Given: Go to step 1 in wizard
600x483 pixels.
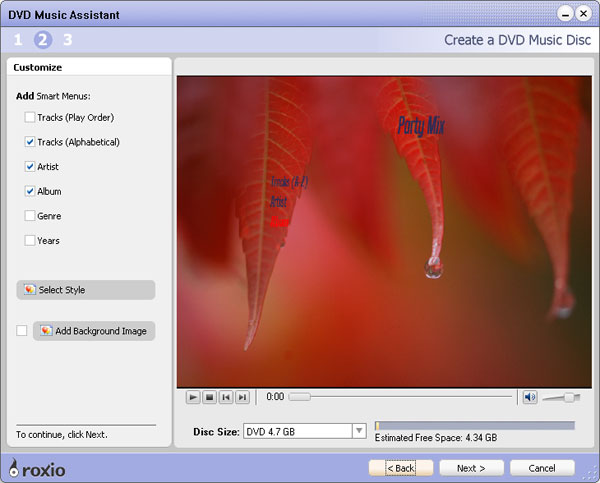Looking at the screenshot, I should point(17,40).
